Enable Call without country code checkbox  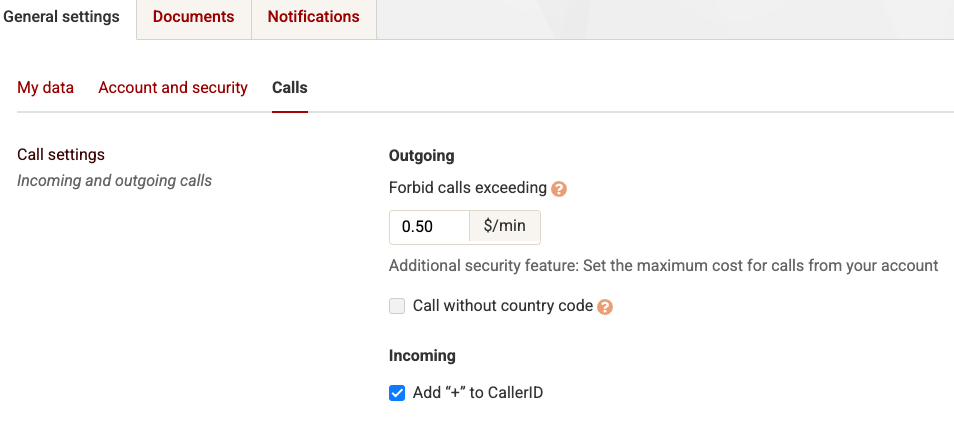(397, 306)
